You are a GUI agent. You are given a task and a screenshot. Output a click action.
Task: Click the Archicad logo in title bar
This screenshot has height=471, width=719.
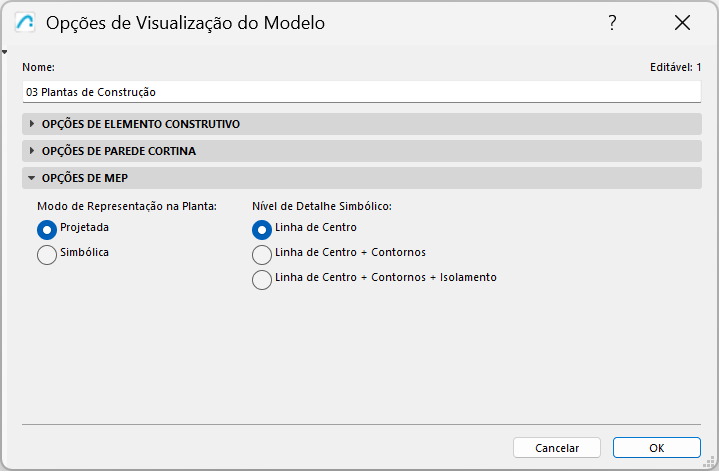click(x=25, y=23)
